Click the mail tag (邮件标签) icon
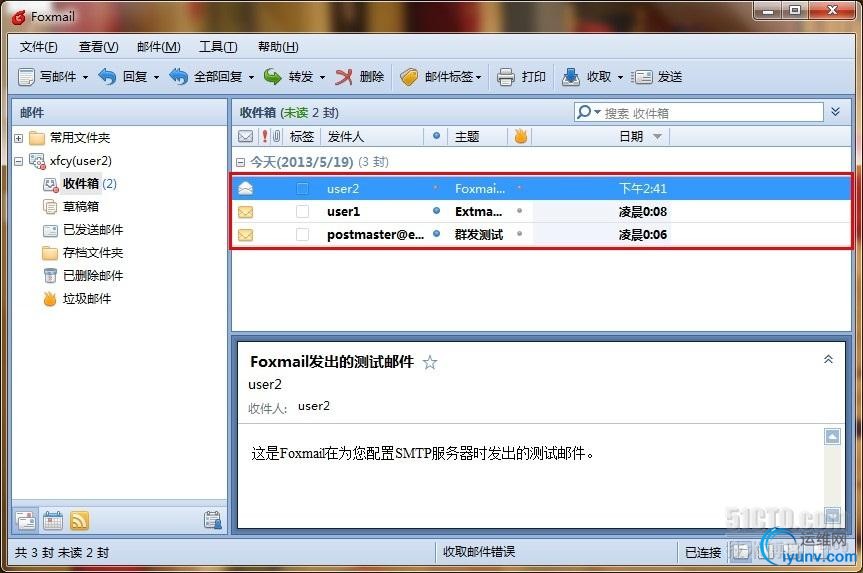The image size is (863, 573). [409, 77]
